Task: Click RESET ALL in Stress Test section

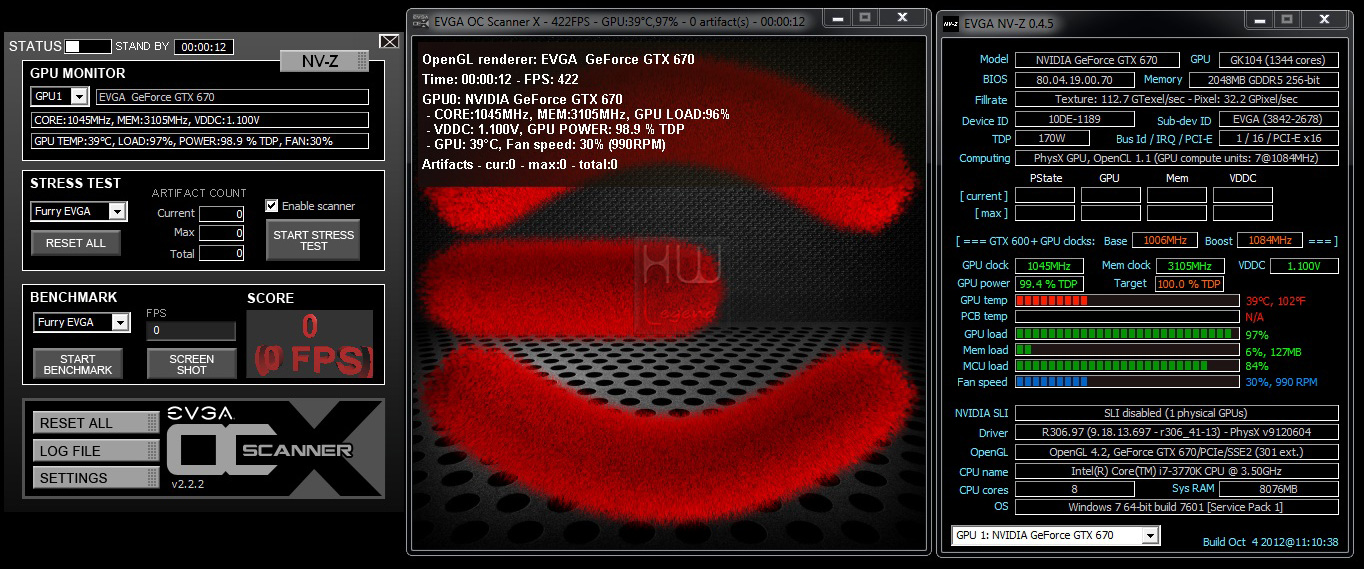Action: click(76, 243)
